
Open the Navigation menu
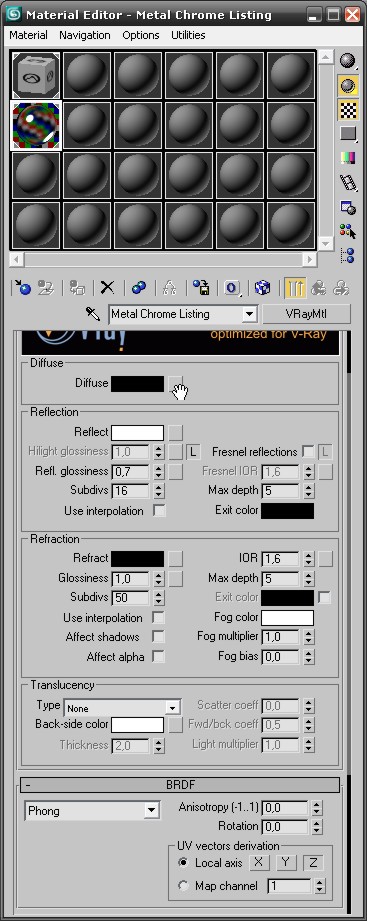tap(85, 35)
